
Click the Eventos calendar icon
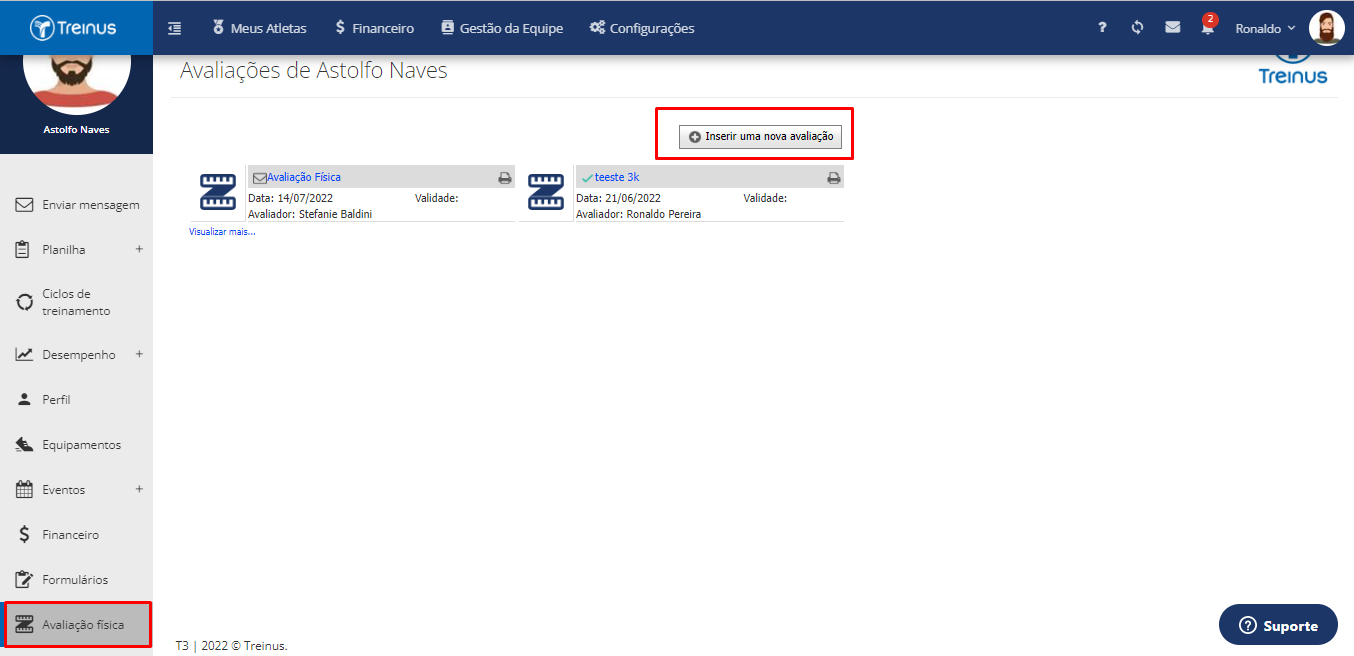pos(25,490)
